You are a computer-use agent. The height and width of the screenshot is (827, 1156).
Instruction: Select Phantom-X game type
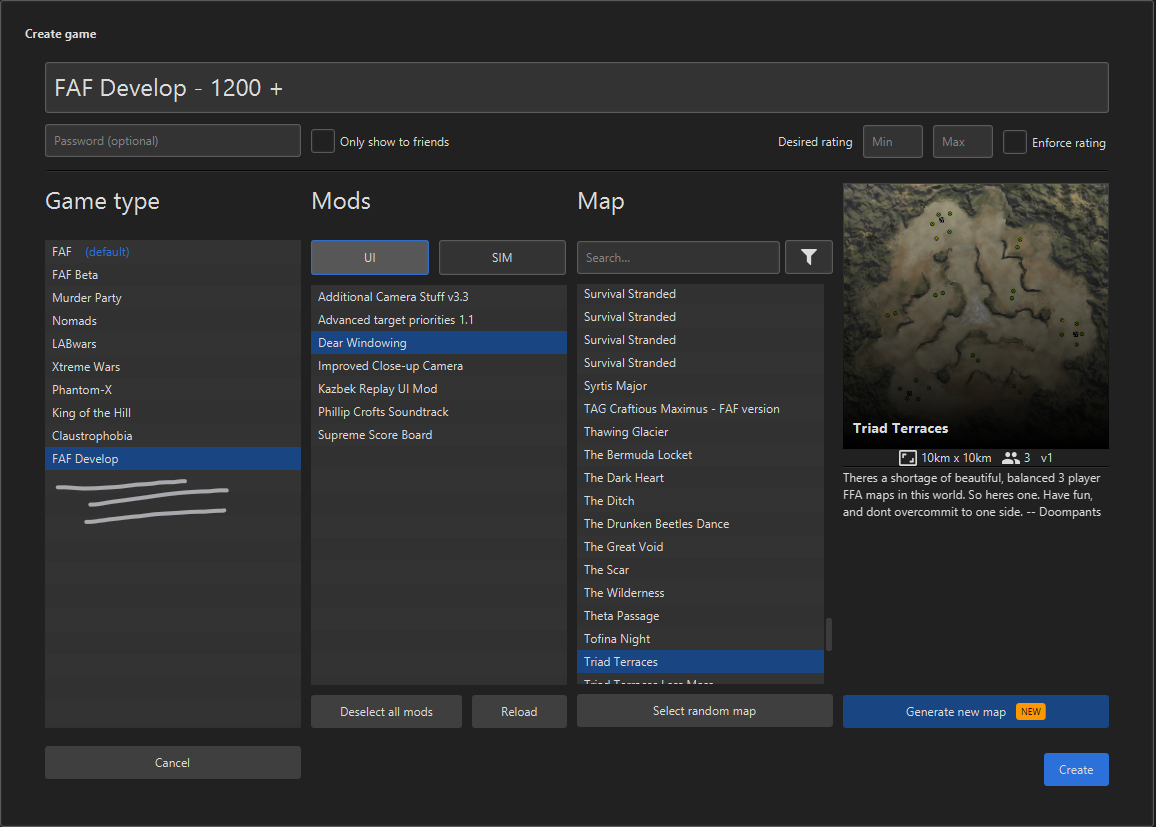(173, 389)
